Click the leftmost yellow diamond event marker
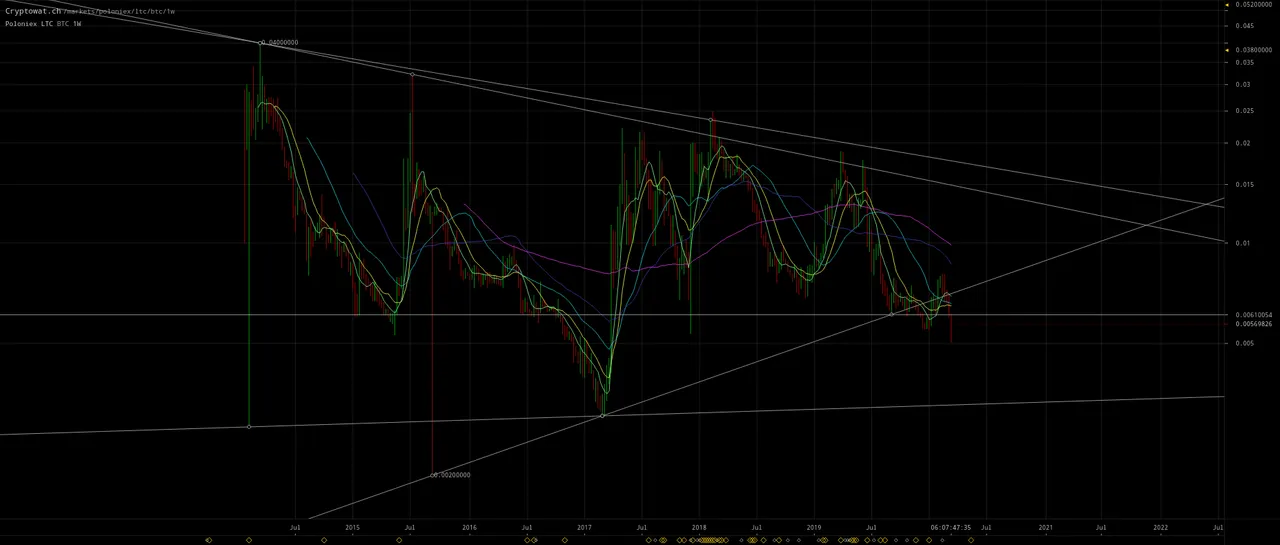This screenshot has height=545, width=1280. tap(208, 540)
